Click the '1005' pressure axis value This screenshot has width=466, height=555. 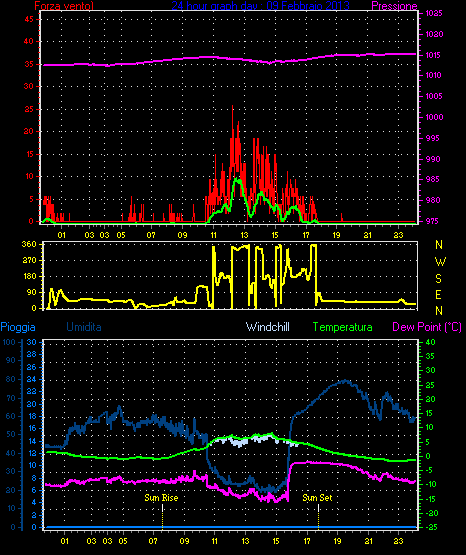pos(434,96)
